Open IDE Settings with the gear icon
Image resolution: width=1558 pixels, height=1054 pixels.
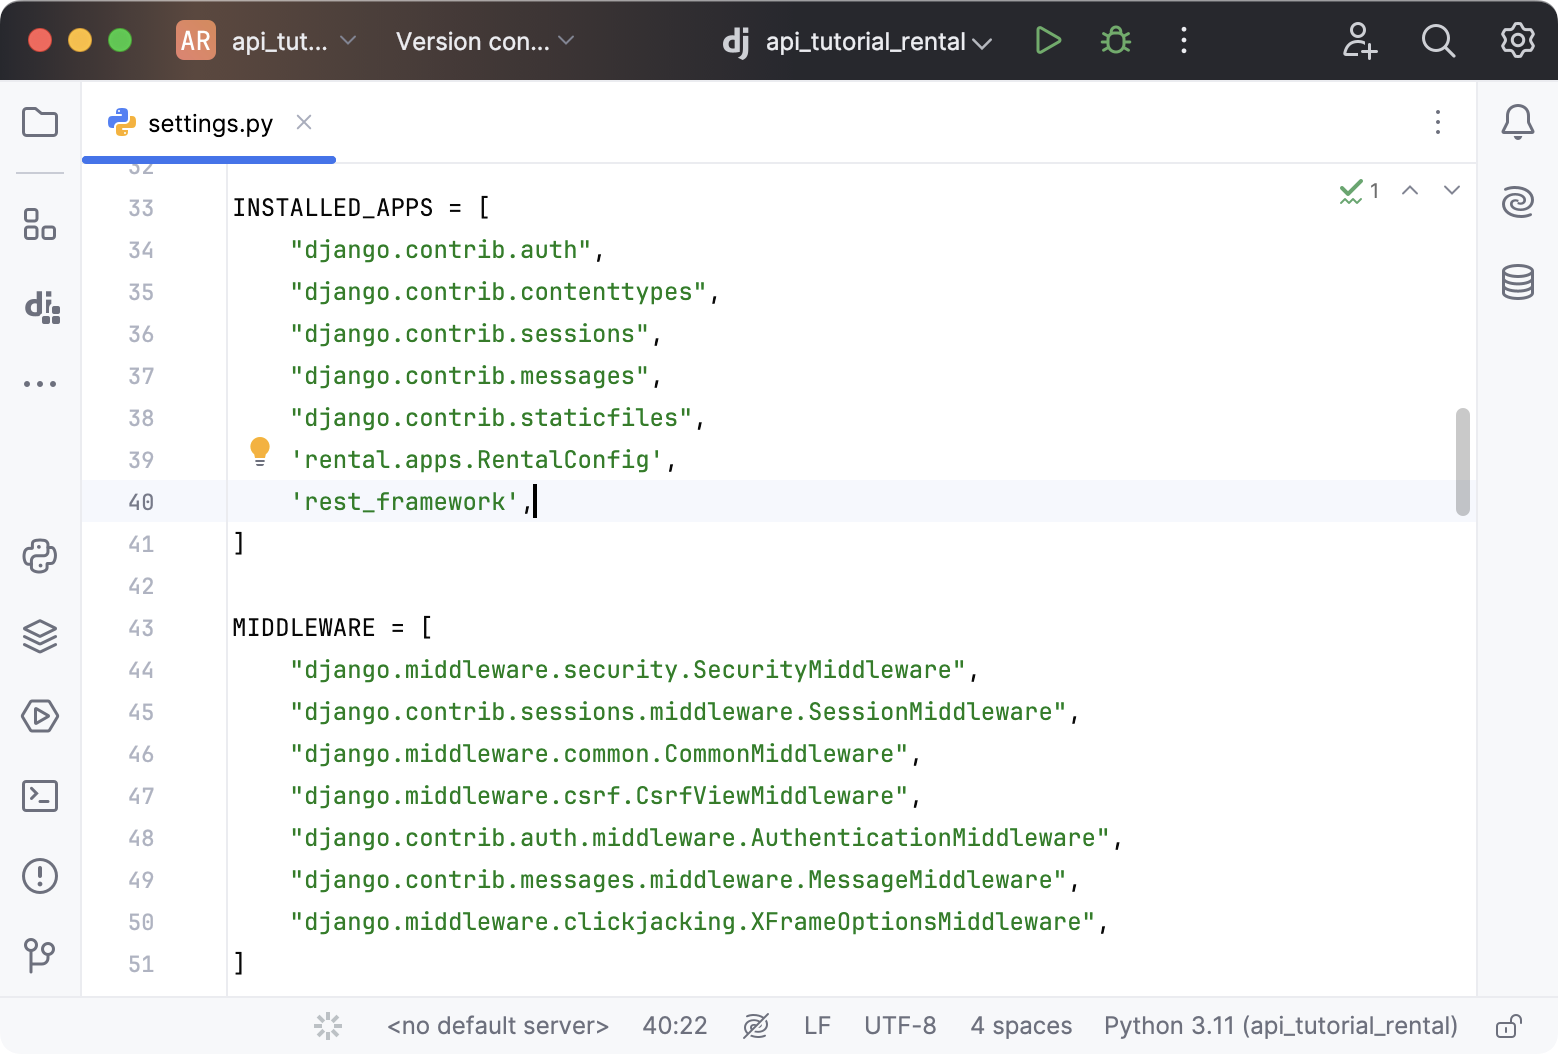pos(1517,41)
